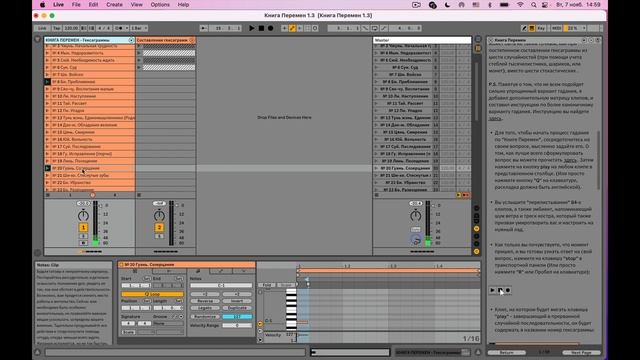Toggle the clip Loop switch
640x360 pixels.
tap(152, 294)
